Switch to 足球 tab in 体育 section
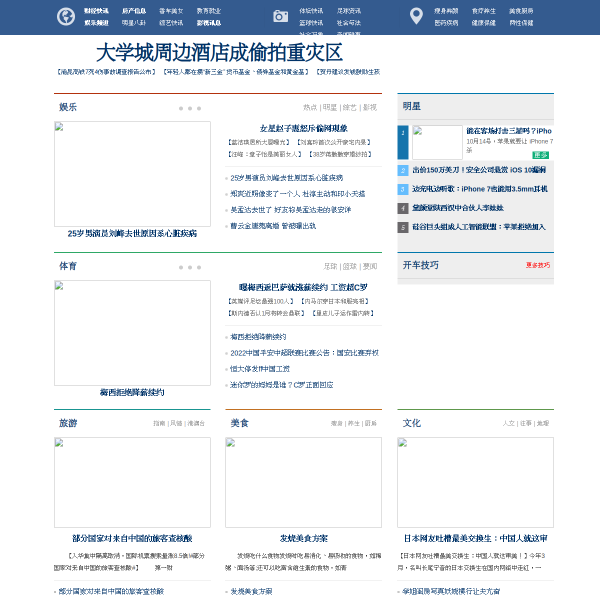Screen dimensions: 600x600 point(330,266)
